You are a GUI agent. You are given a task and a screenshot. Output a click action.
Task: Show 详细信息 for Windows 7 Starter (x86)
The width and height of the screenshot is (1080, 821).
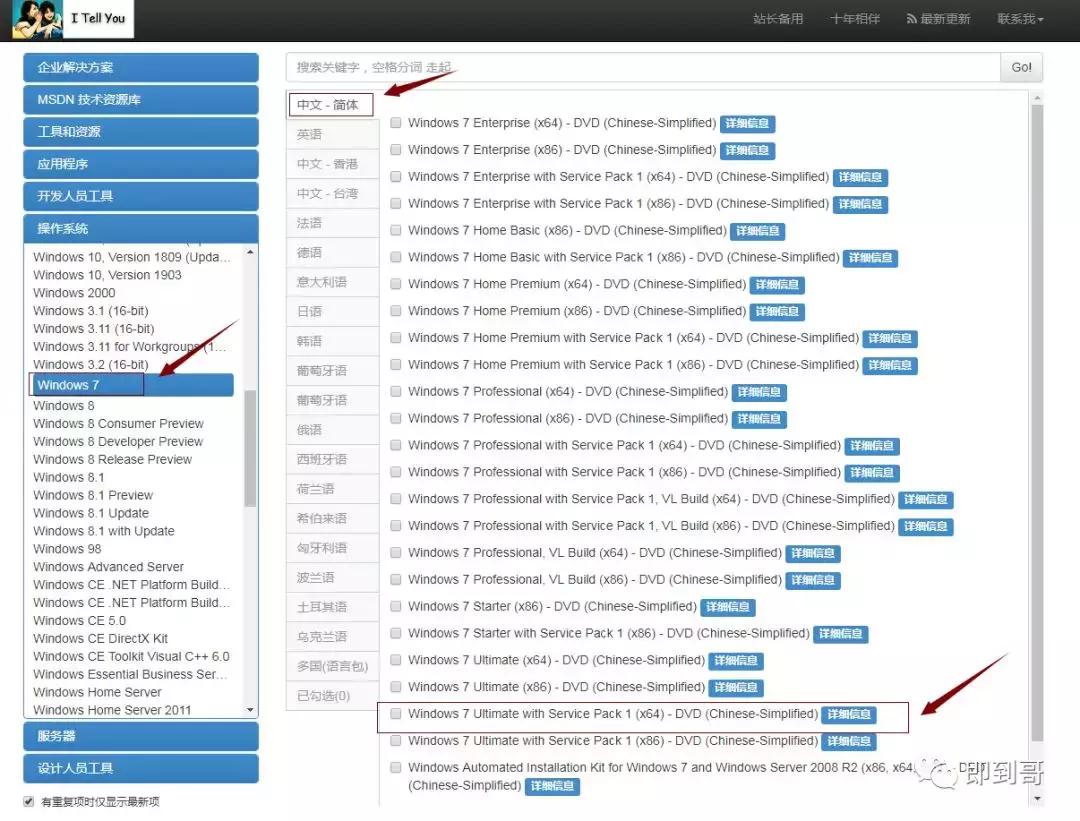coord(728,607)
